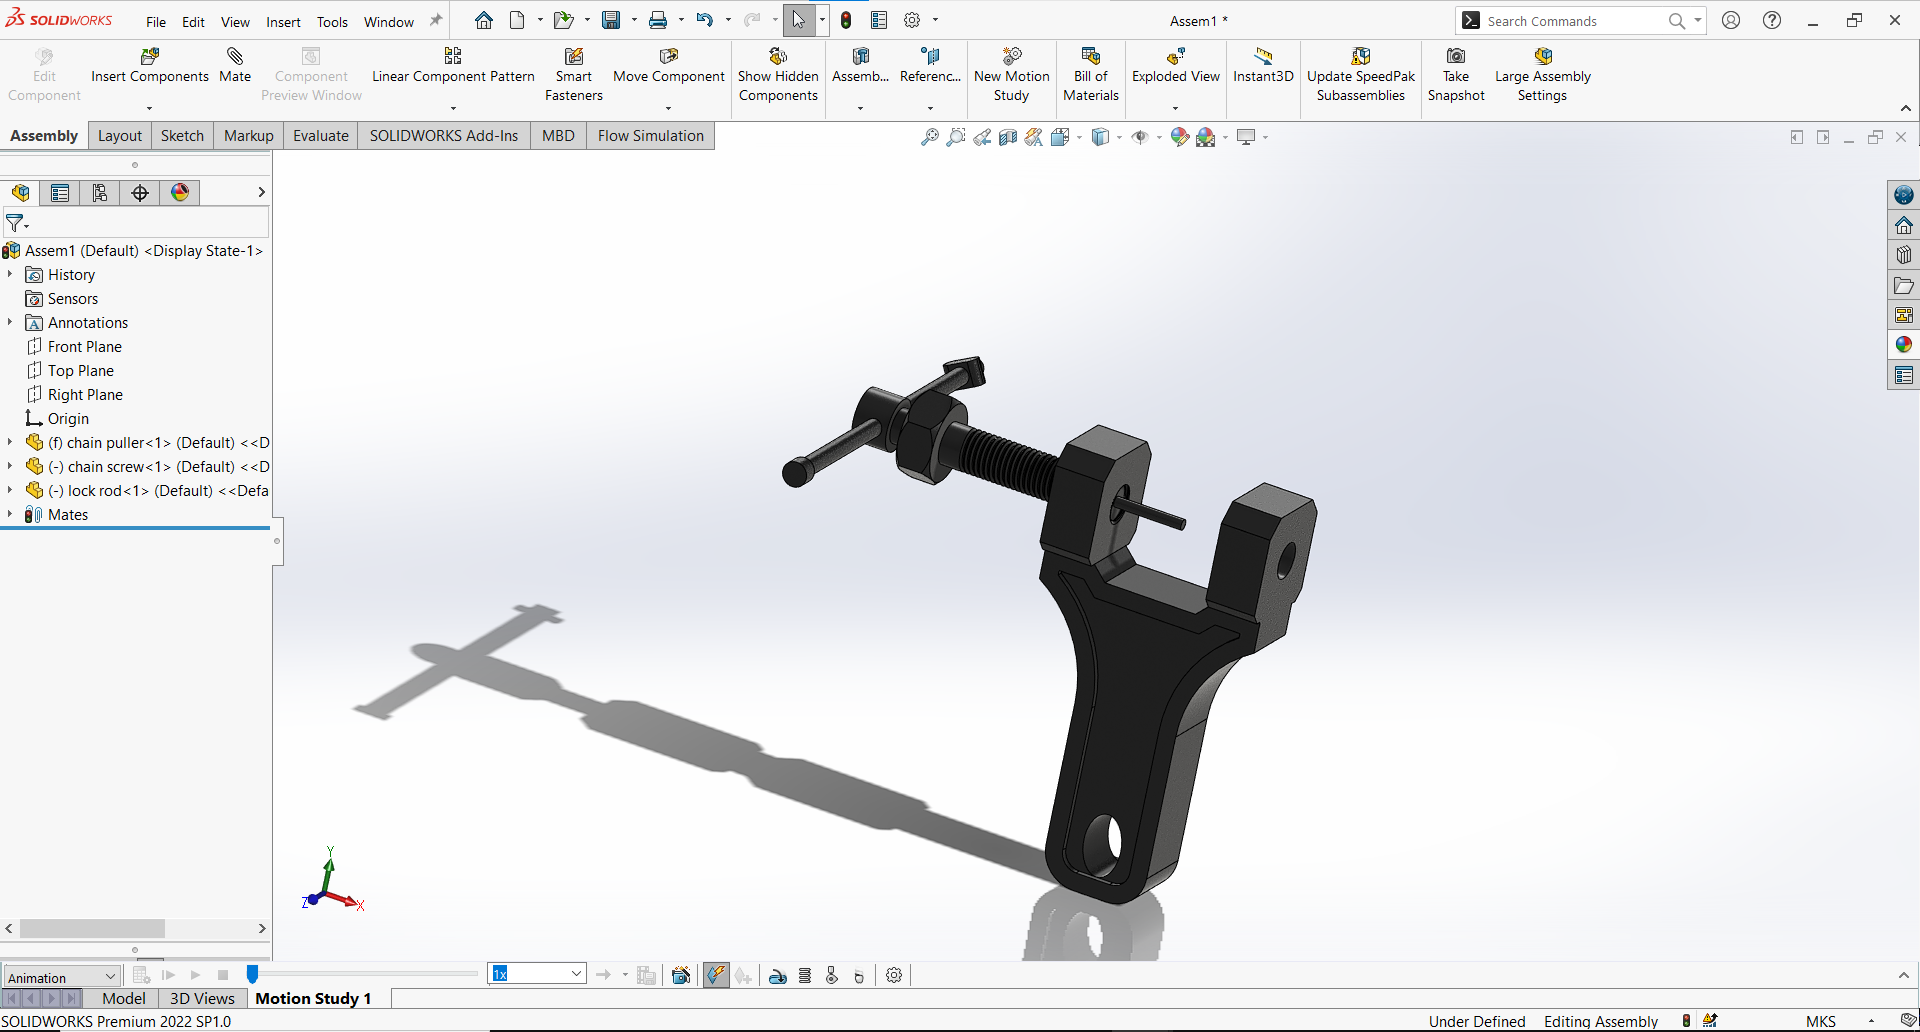
Task: Click Zoom to Fit in view toolbar
Action: pyautogui.click(x=930, y=137)
